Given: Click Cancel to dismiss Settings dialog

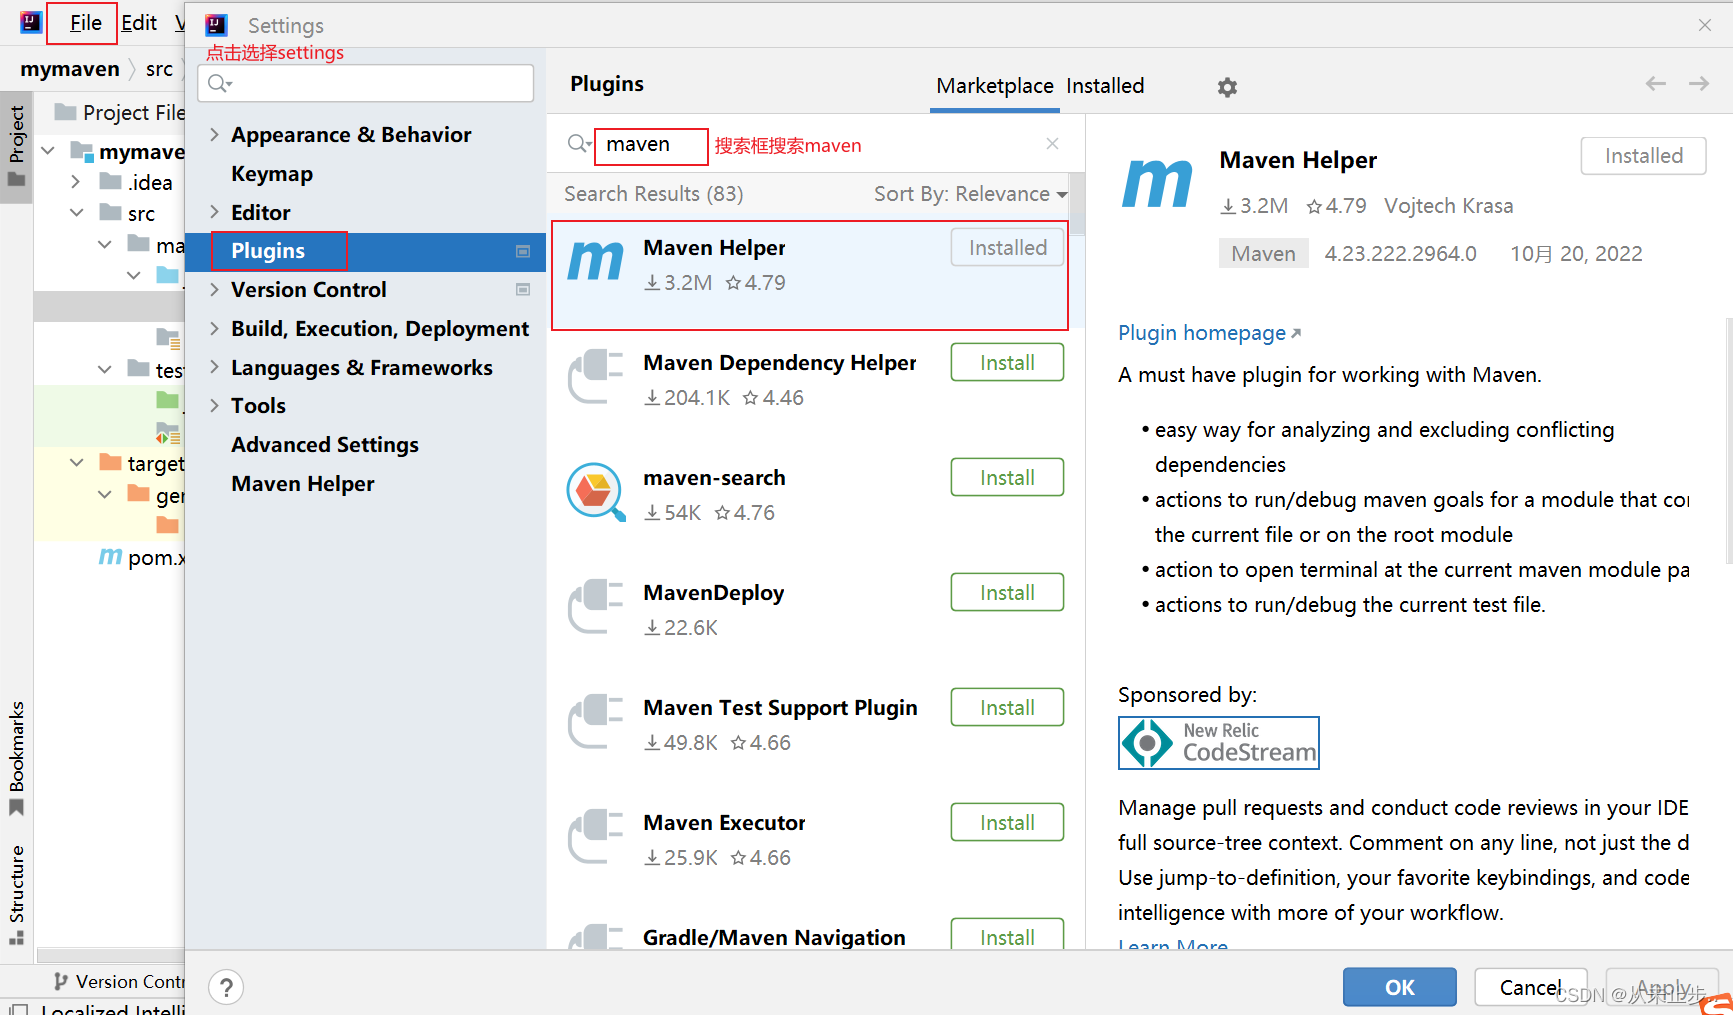Looking at the screenshot, I should tap(1530, 988).
